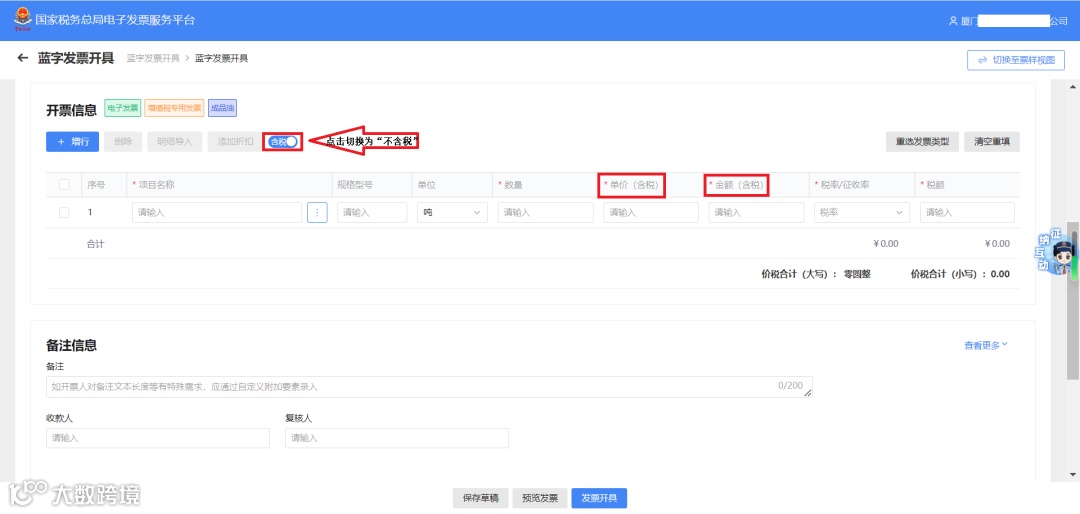
Task: Click the 价税合计（小写） total value
Action: pyautogui.click(x=1000, y=274)
